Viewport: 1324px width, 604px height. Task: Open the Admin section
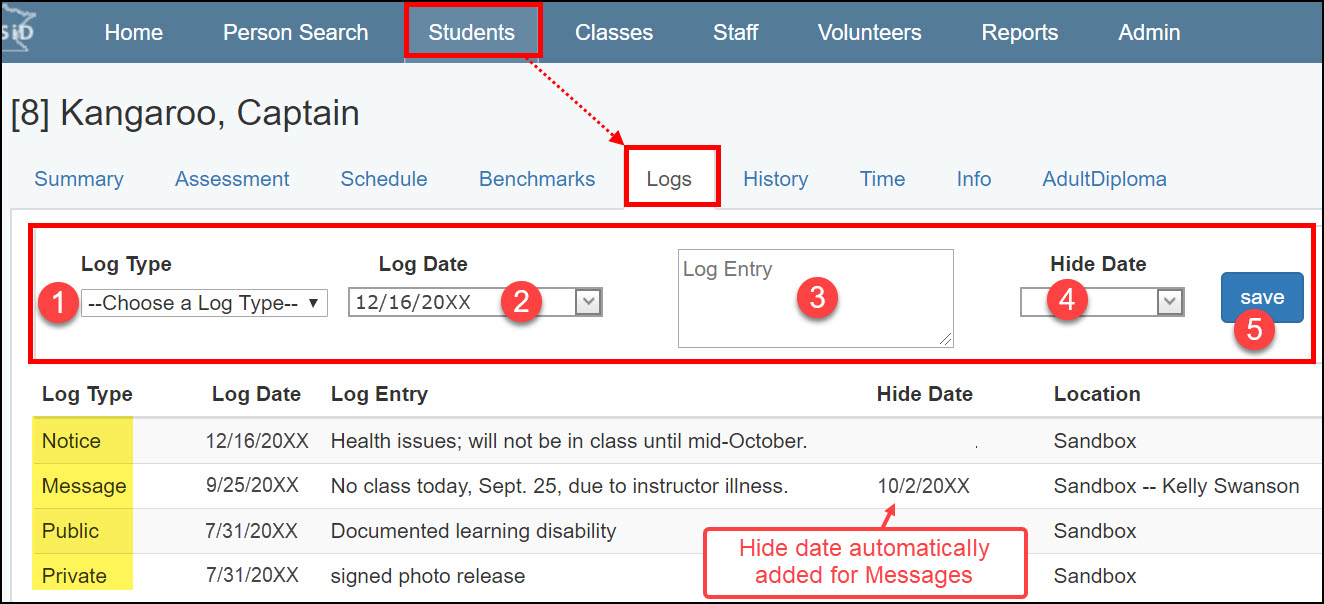pyautogui.click(x=1148, y=32)
